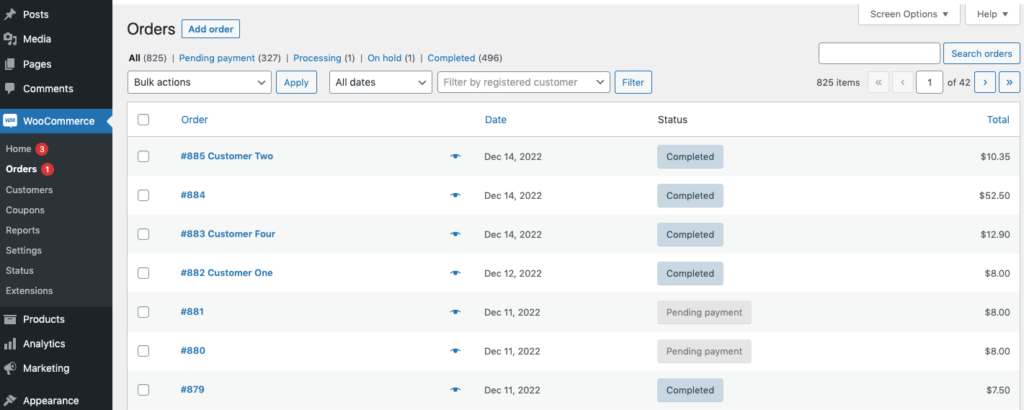This screenshot has height=410, width=1024.
Task: Click Apply for bulk actions
Action: (x=296, y=82)
